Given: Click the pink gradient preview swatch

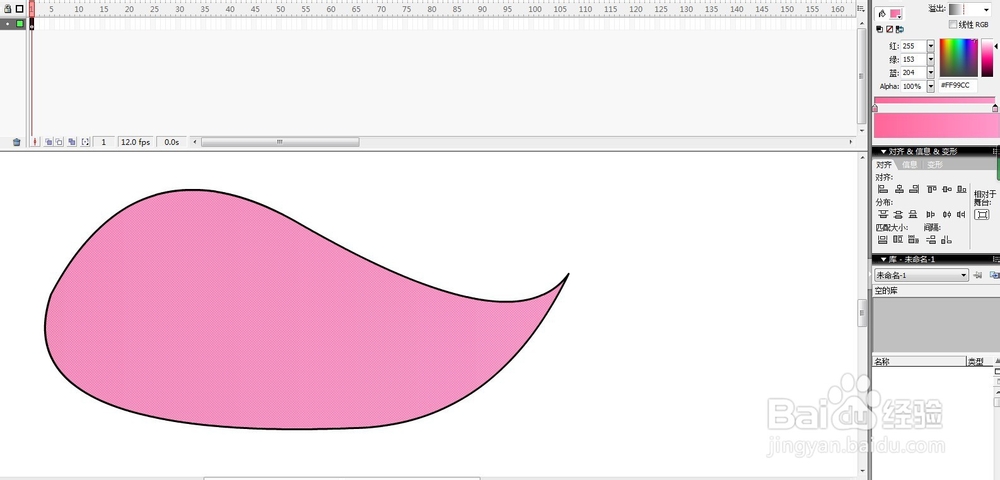Looking at the screenshot, I should [x=936, y=125].
